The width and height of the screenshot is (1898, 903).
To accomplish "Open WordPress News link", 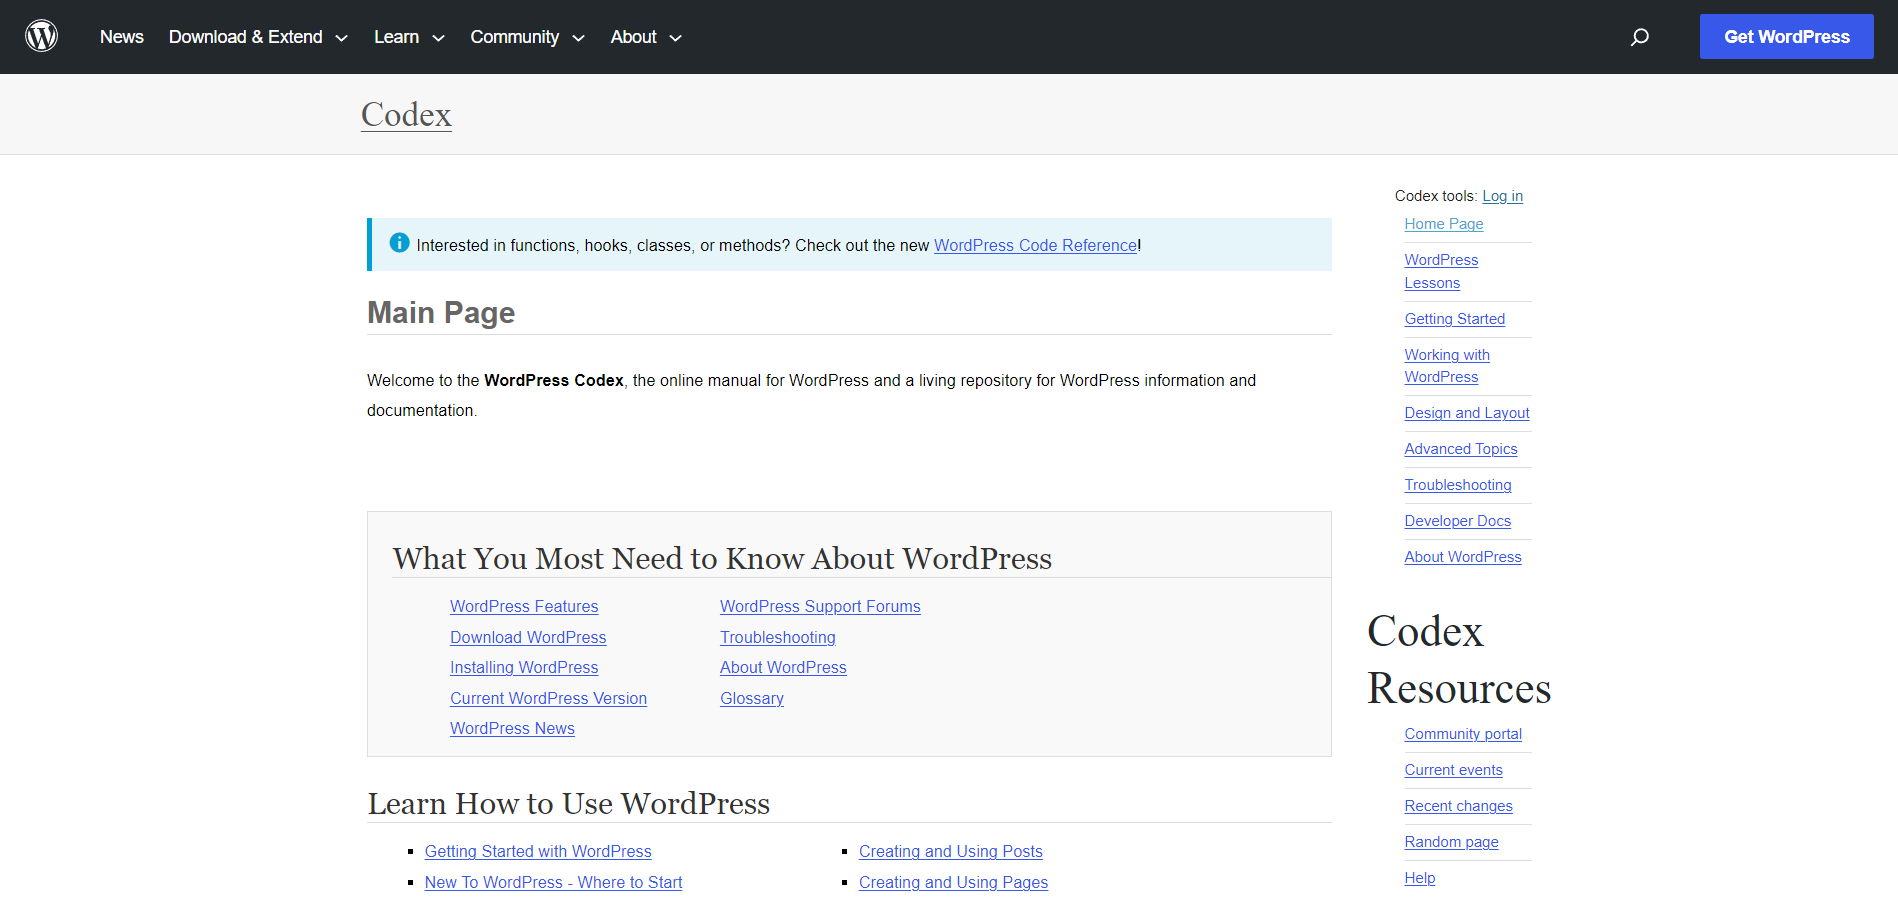I will [512, 728].
